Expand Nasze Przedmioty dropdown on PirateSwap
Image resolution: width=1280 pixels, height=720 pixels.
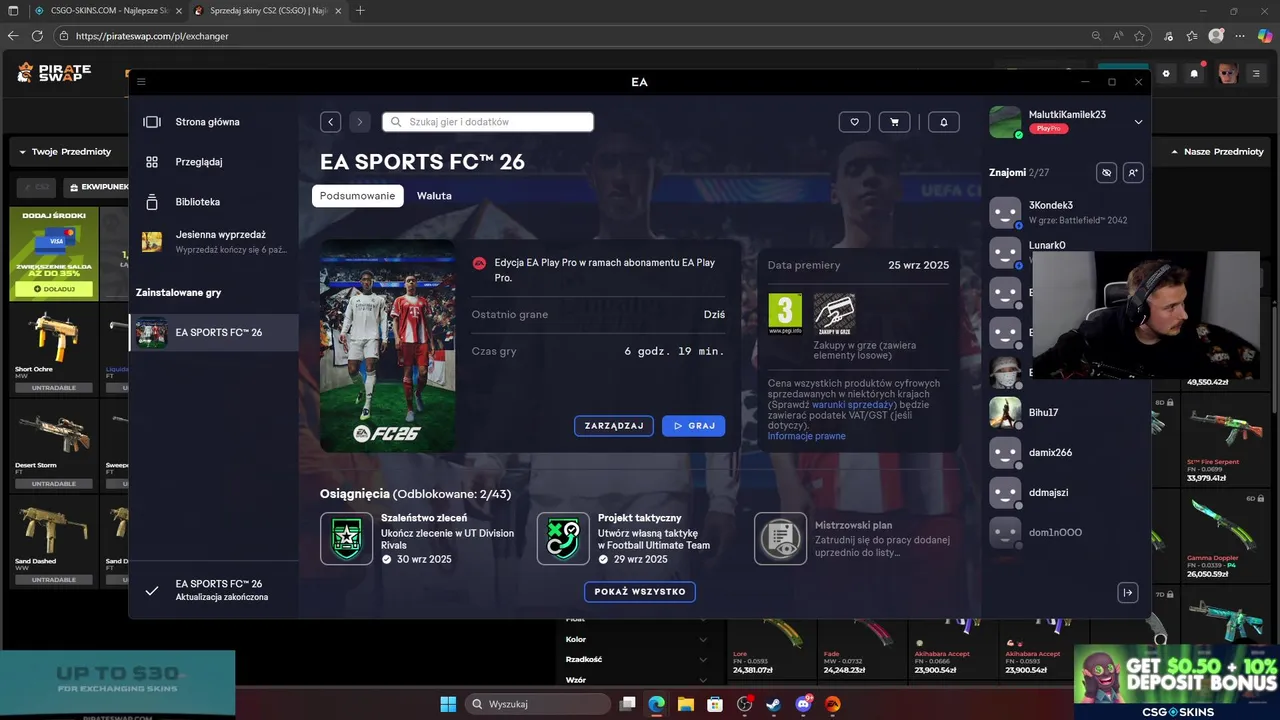1218,152
